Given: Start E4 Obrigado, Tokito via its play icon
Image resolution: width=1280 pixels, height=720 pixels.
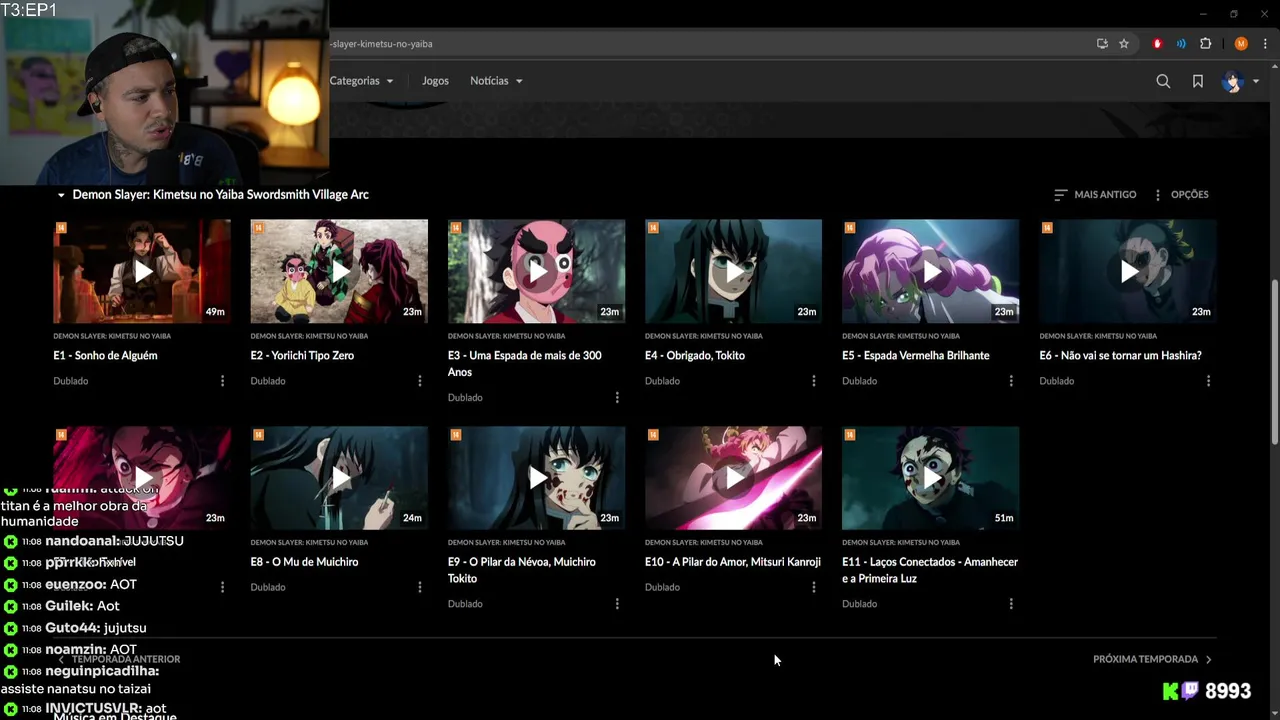Looking at the screenshot, I should tap(735, 271).
